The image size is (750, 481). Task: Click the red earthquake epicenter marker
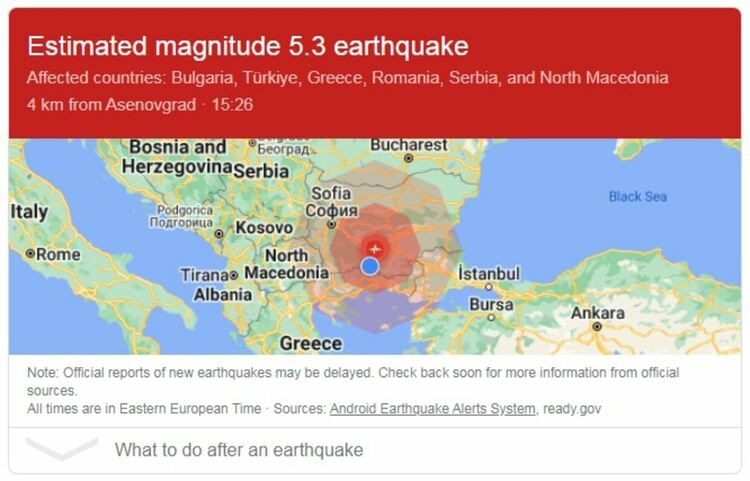pos(375,249)
